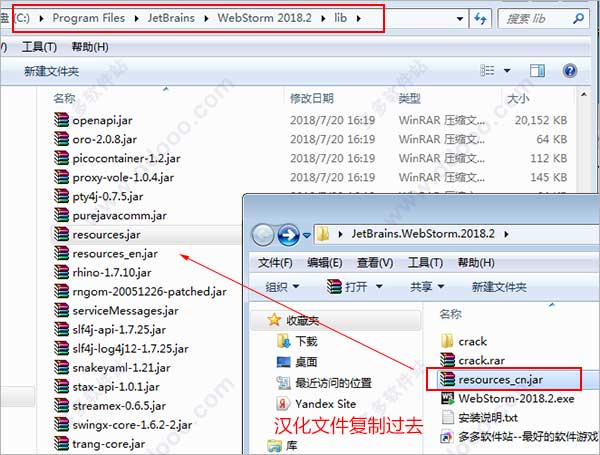Open the 文件(F) menu in front window
Screen dimensions: 600x455
click(275, 263)
